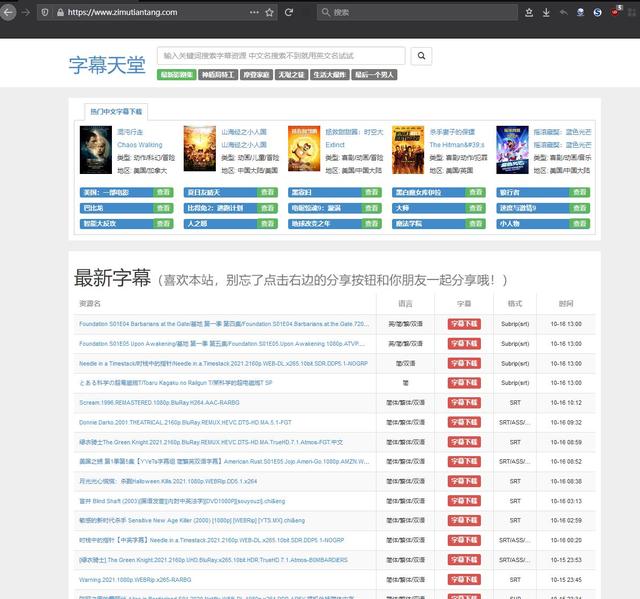The image size is (640, 599).
Task: Click 查看 next to 速度与激情9
Action: coord(580,208)
